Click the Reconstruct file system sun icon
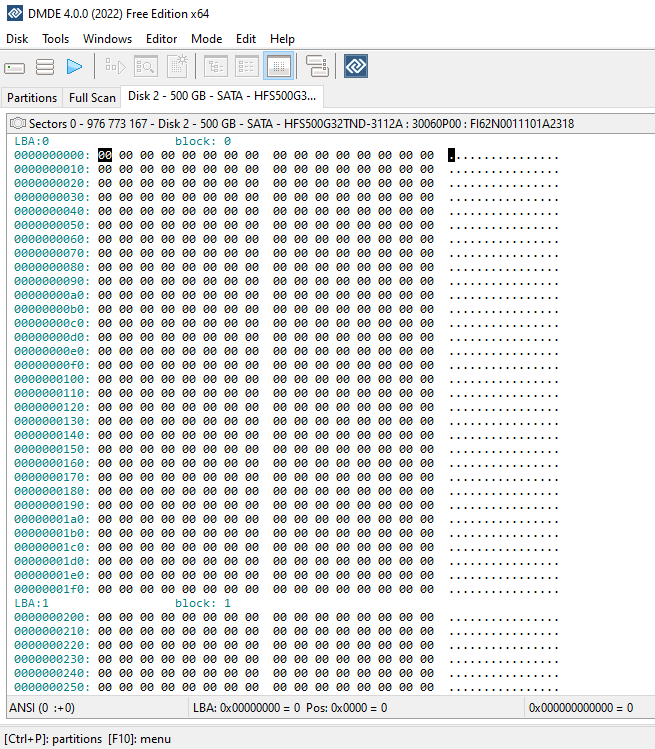The height and width of the screenshot is (749, 655). pyautogui.click(x=177, y=66)
